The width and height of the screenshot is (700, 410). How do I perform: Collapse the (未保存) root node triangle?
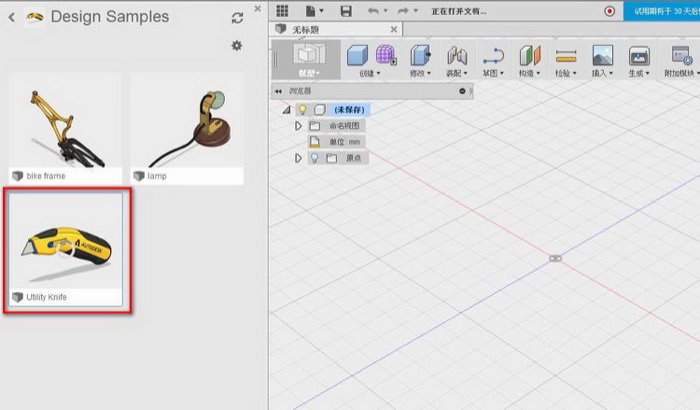coord(286,109)
